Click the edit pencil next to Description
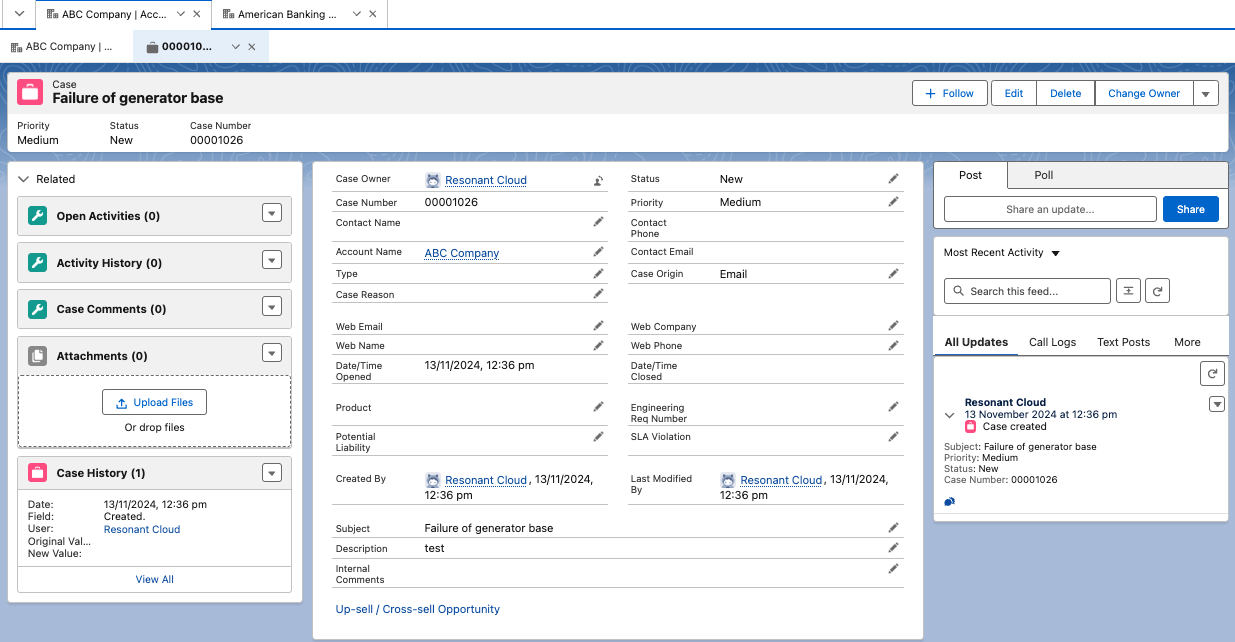This screenshot has width=1235, height=642. tap(893, 548)
